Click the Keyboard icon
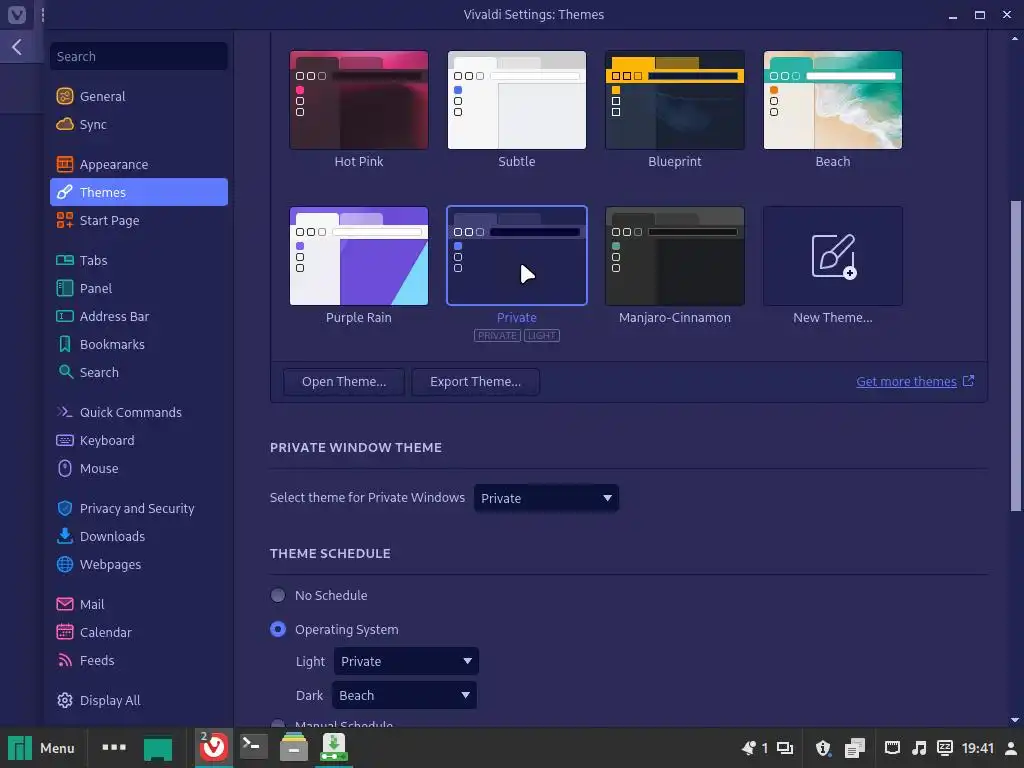 pos(65,441)
